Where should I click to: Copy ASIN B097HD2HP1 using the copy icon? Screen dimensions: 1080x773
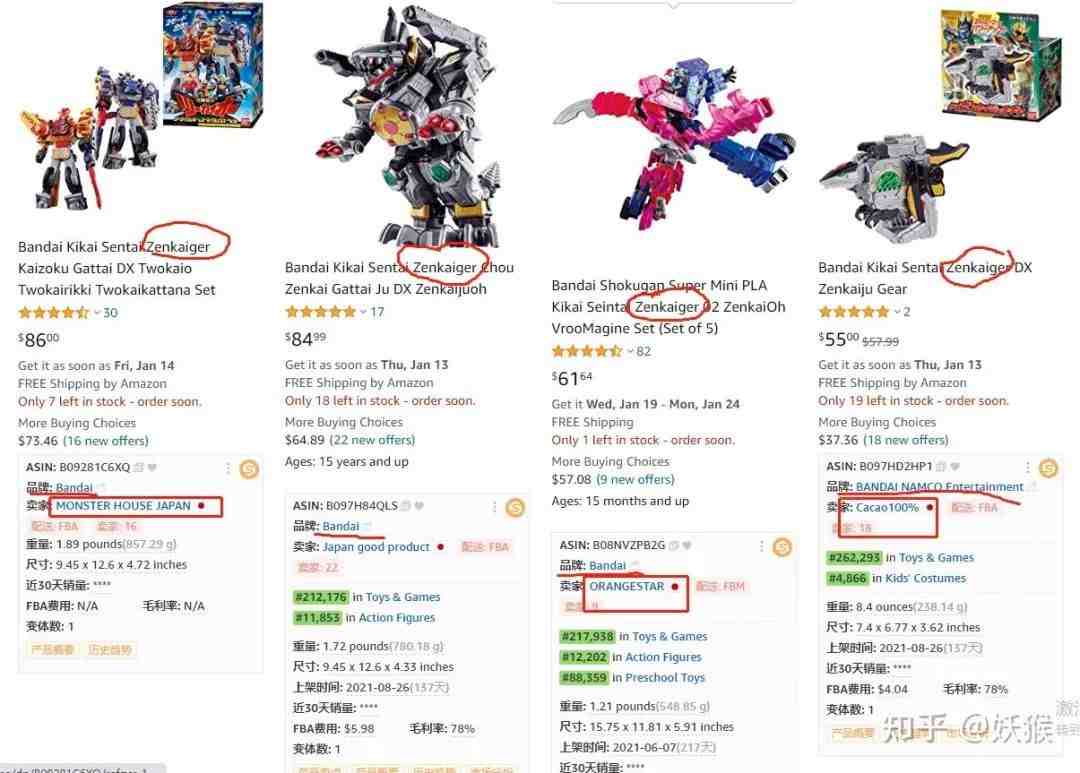(940, 466)
